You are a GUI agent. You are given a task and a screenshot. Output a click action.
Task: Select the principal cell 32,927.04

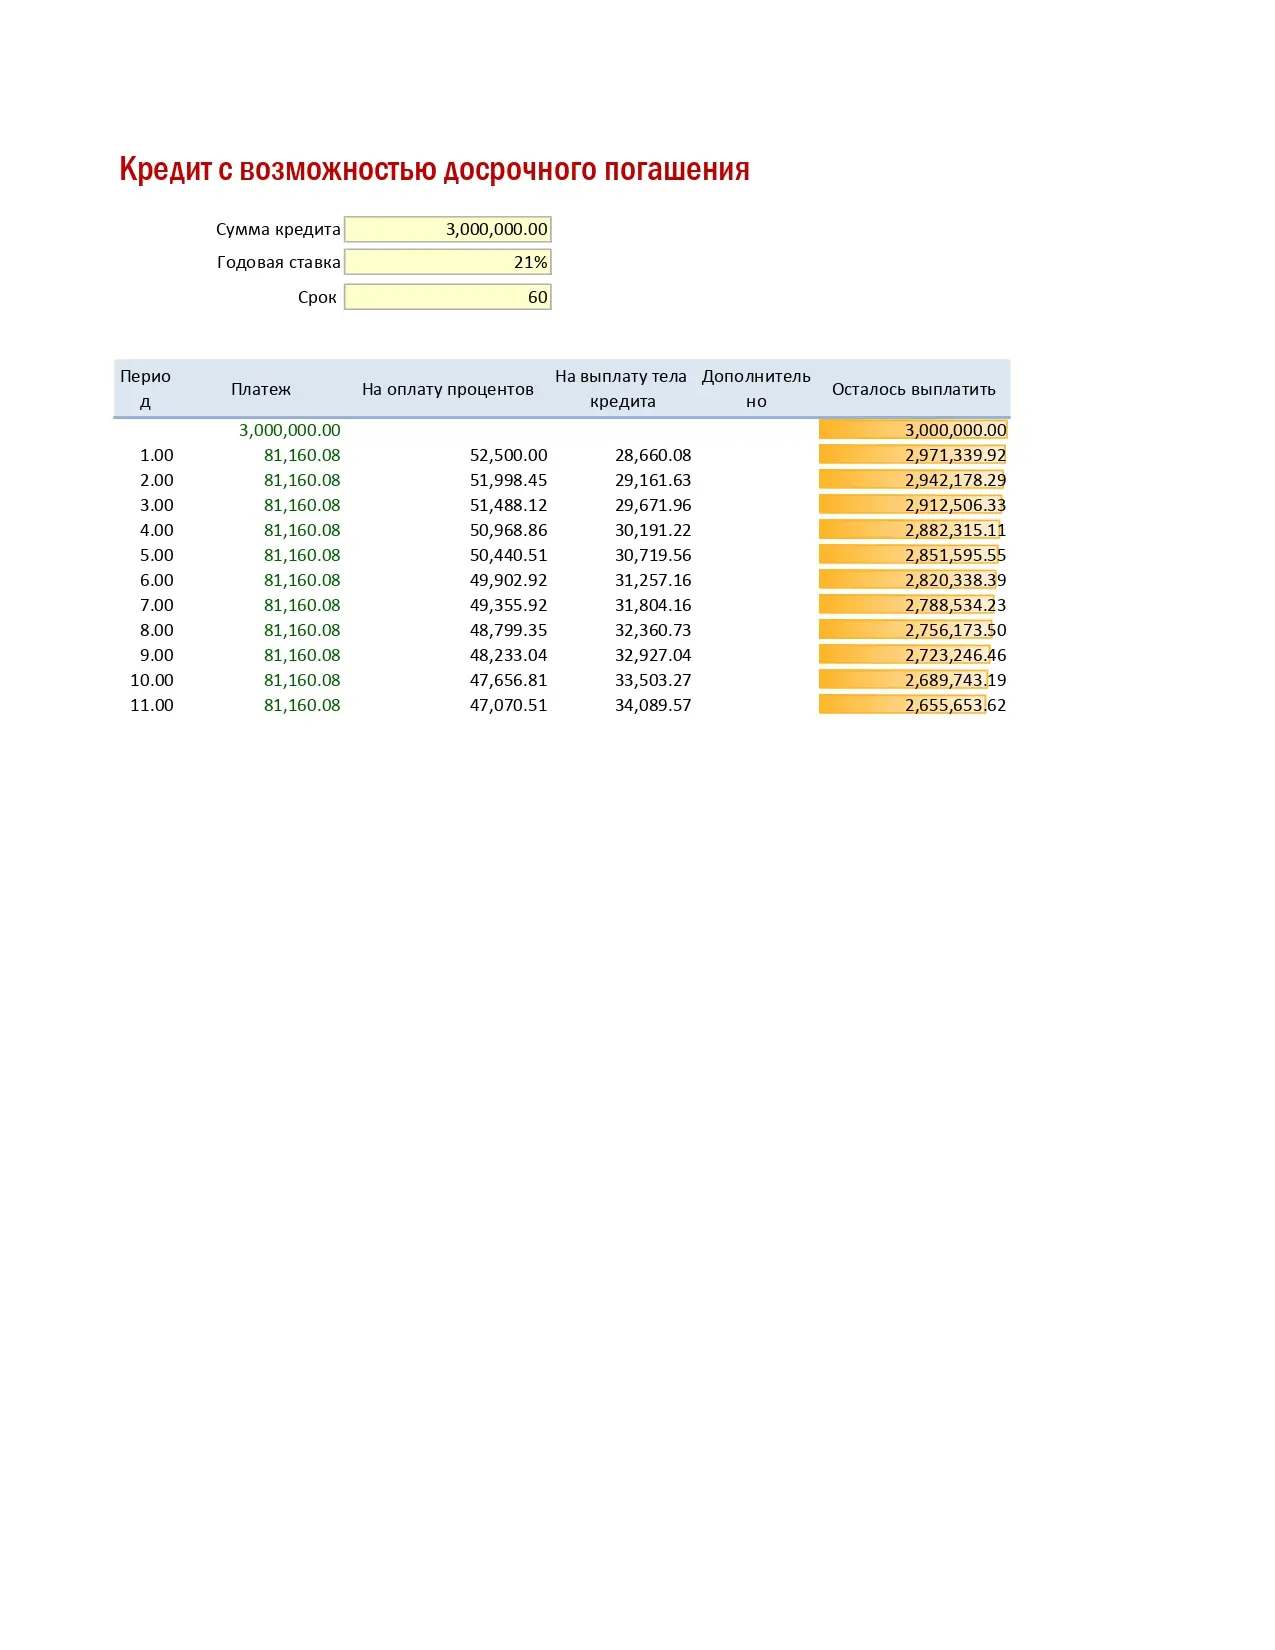653,655
